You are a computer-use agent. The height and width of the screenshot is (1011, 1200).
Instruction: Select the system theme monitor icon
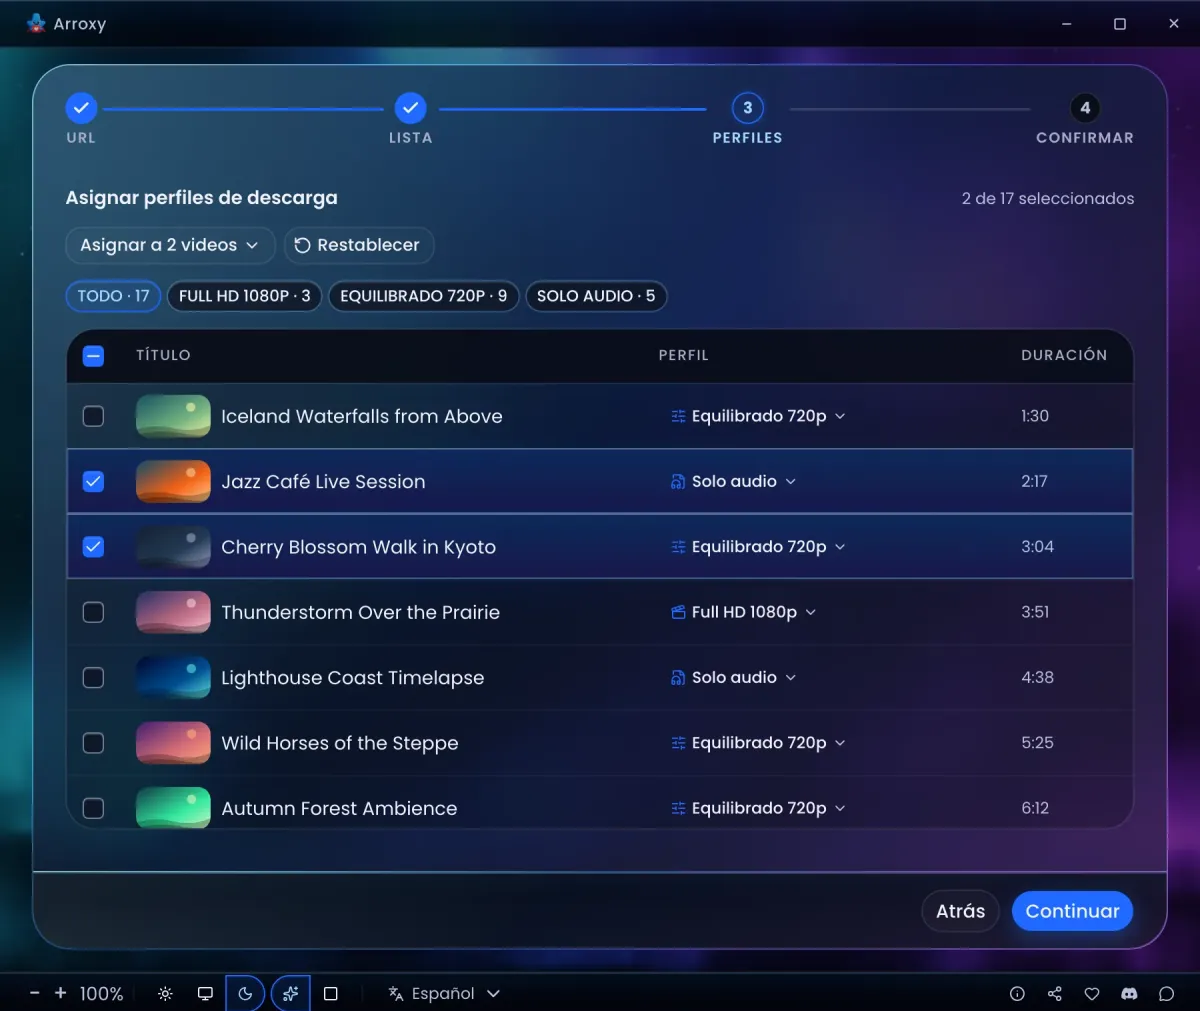click(205, 993)
